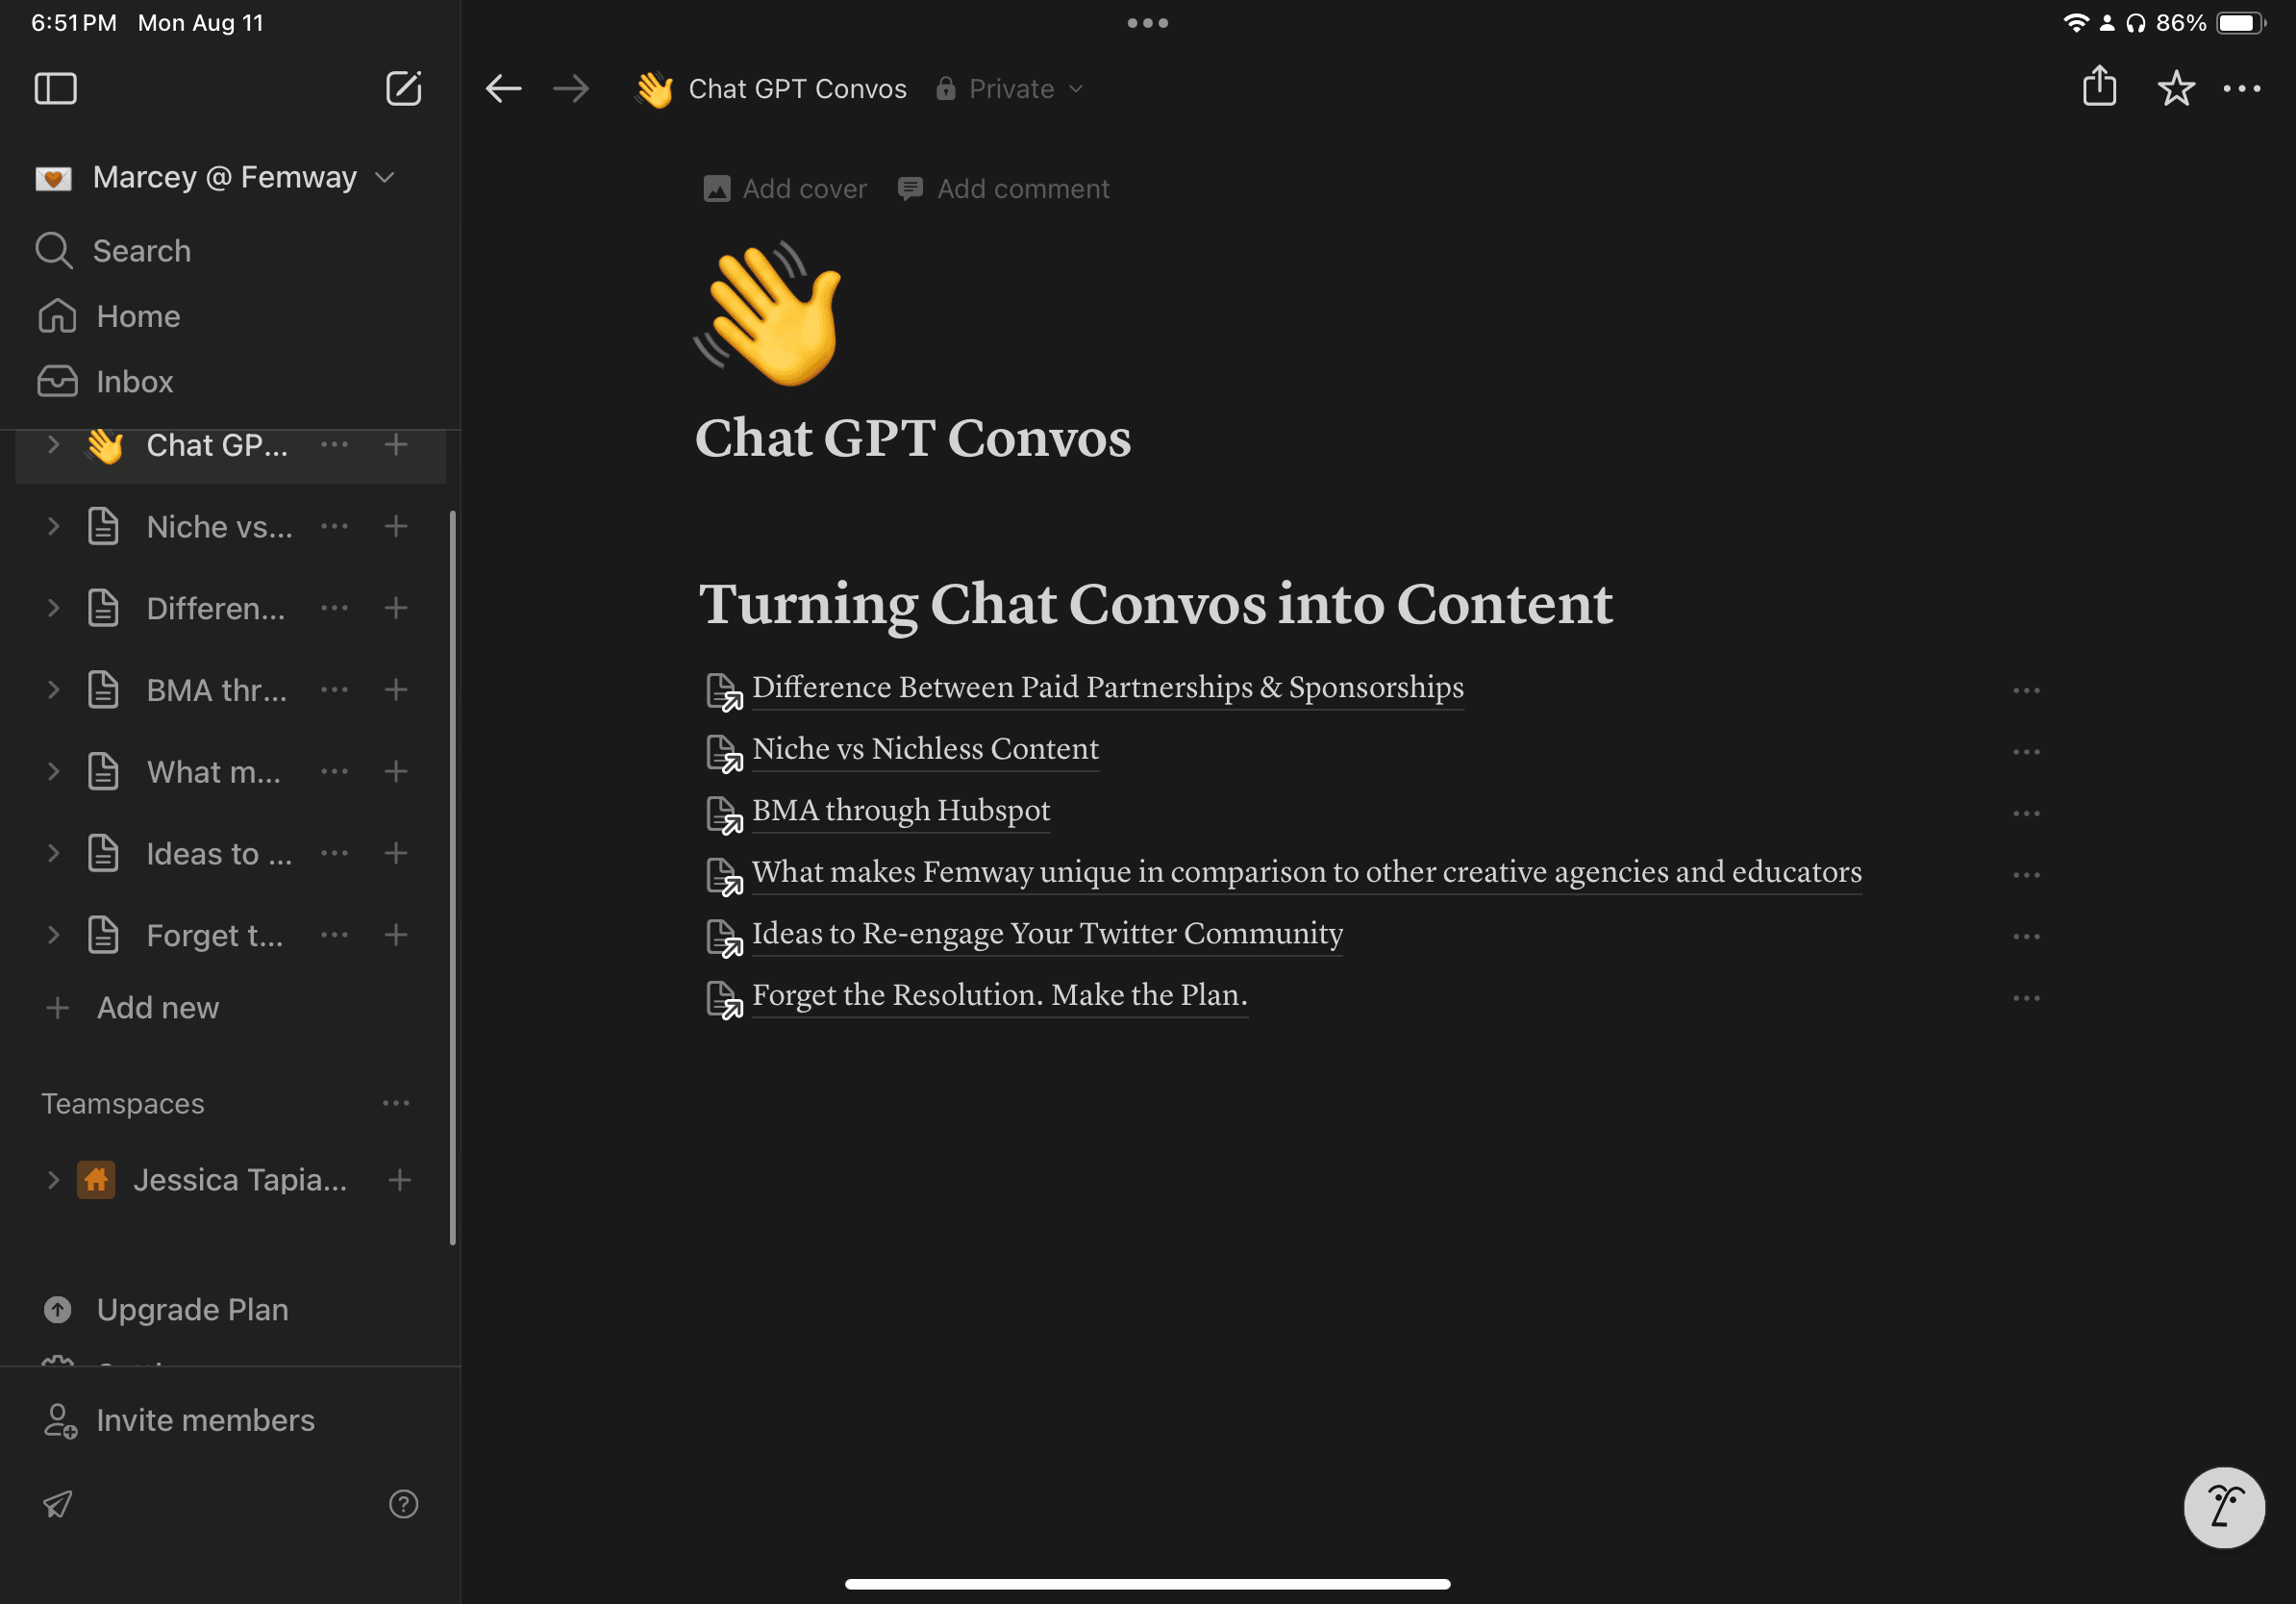The image size is (2296, 1604).
Task: Click the Notion AI floating button
Action: click(2223, 1507)
